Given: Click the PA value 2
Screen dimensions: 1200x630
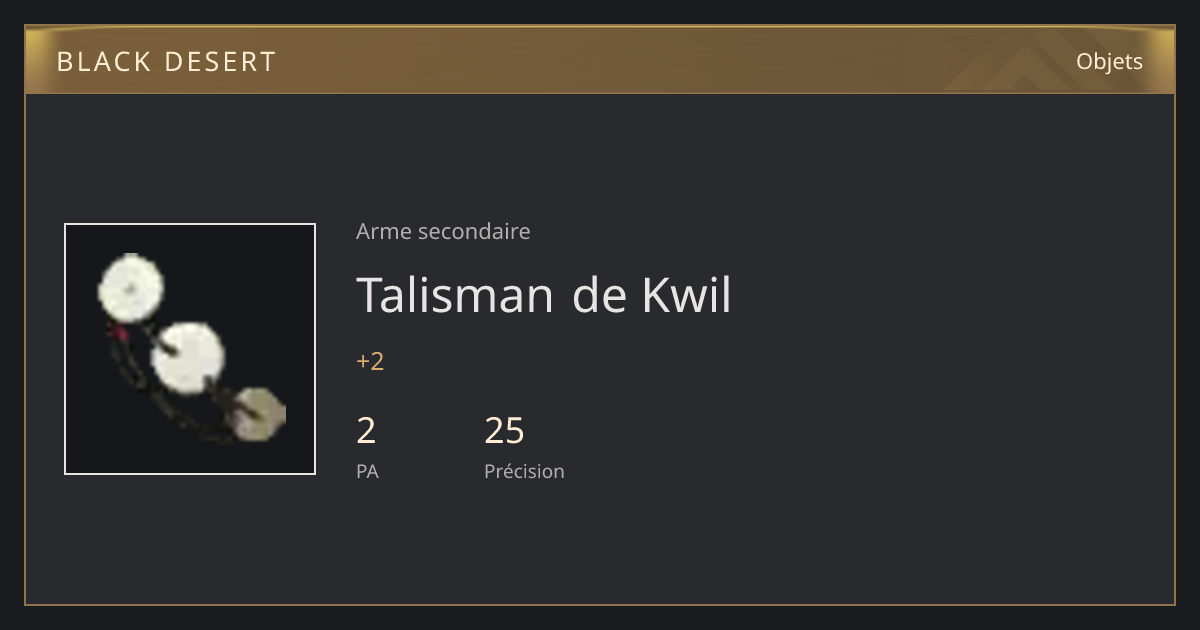Looking at the screenshot, I should point(366,430).
